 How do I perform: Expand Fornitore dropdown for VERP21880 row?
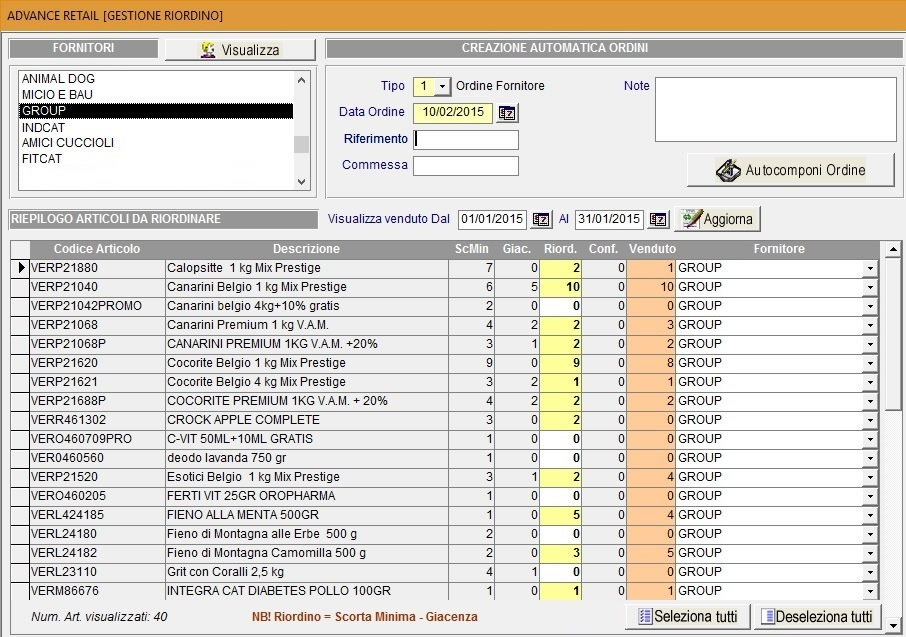click(870, 268)
